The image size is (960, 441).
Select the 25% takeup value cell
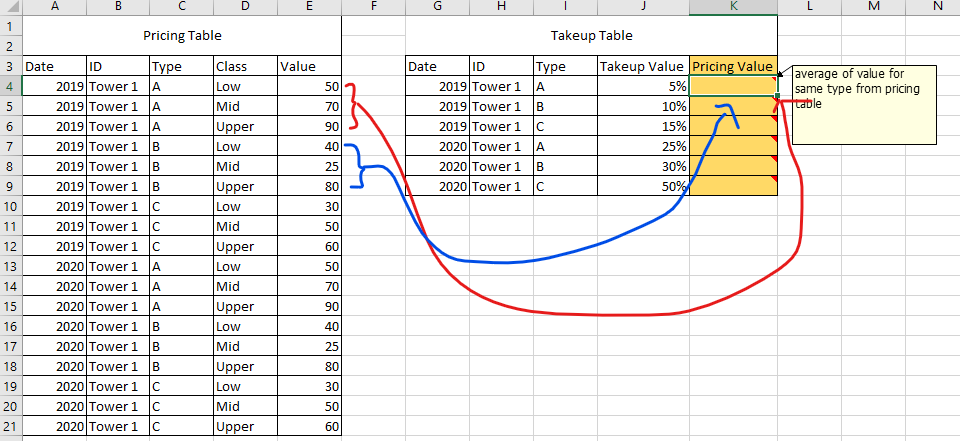(643, 146)
